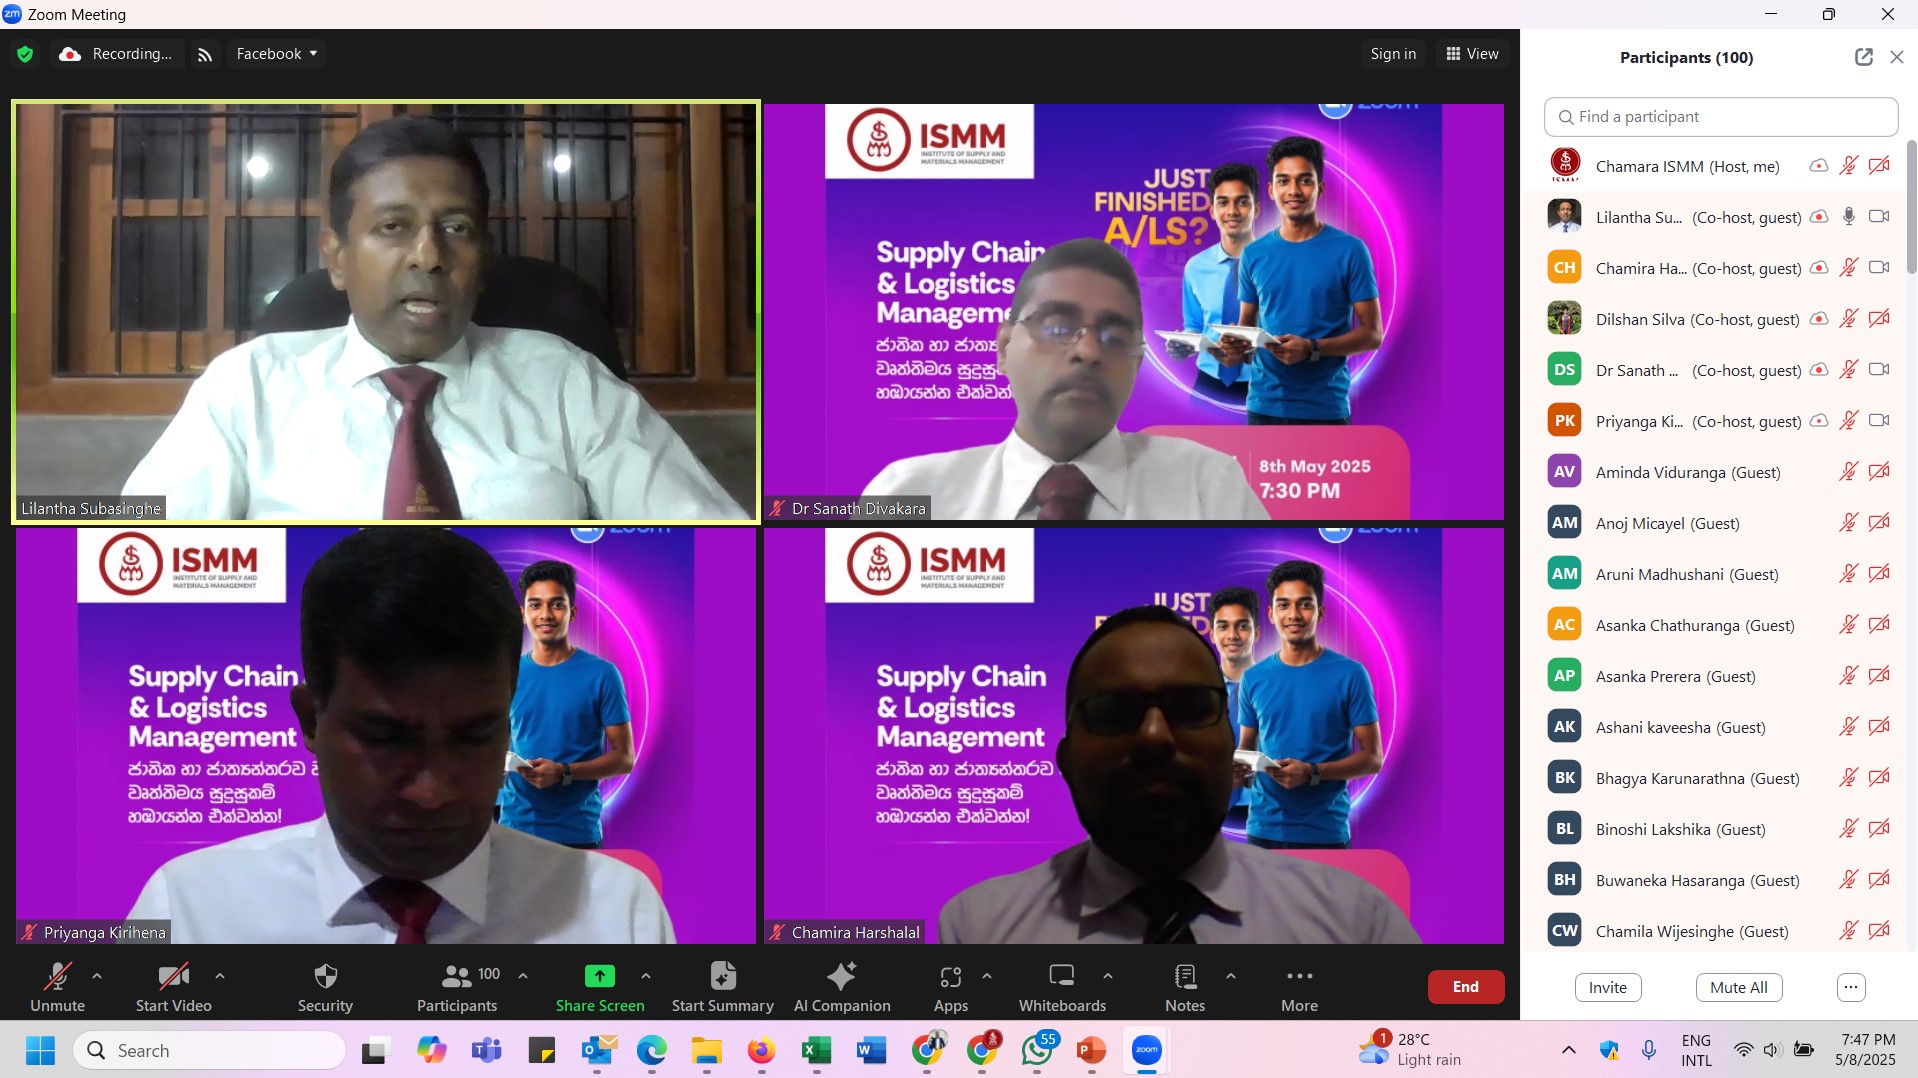
Task: Open the Apps panel
Action: (951, 986)
